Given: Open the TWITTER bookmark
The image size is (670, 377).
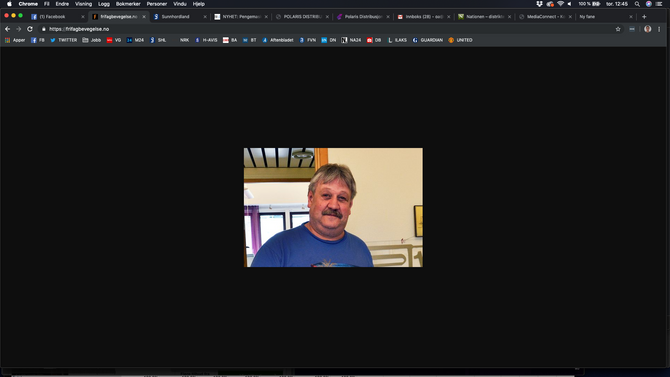Looking at the screenshot, I should 64,40.
